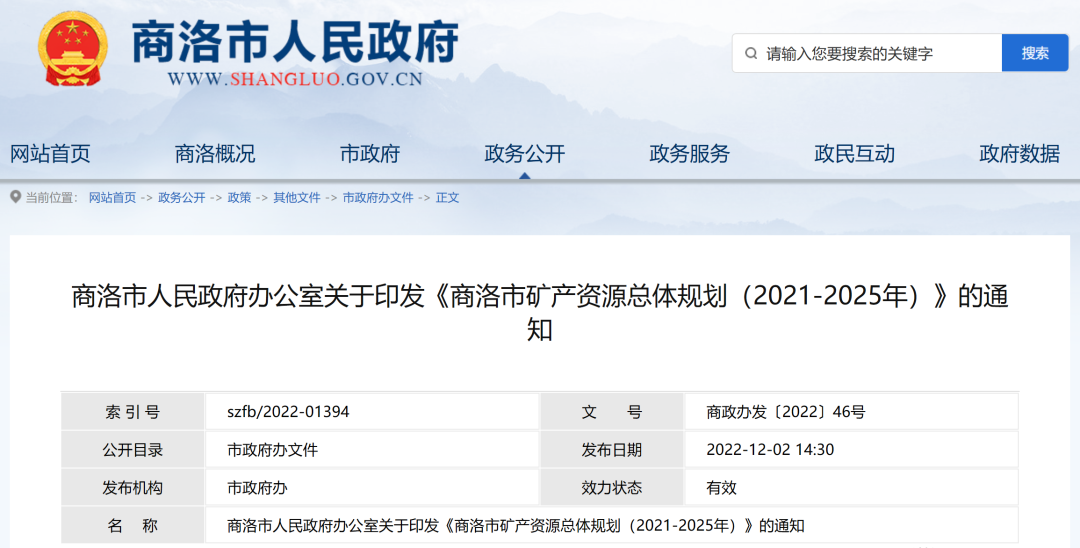This screenshot has height=548, width=1080.
Task: Open the 政府数据 navigation item
Action: [x=1019, y=154]
